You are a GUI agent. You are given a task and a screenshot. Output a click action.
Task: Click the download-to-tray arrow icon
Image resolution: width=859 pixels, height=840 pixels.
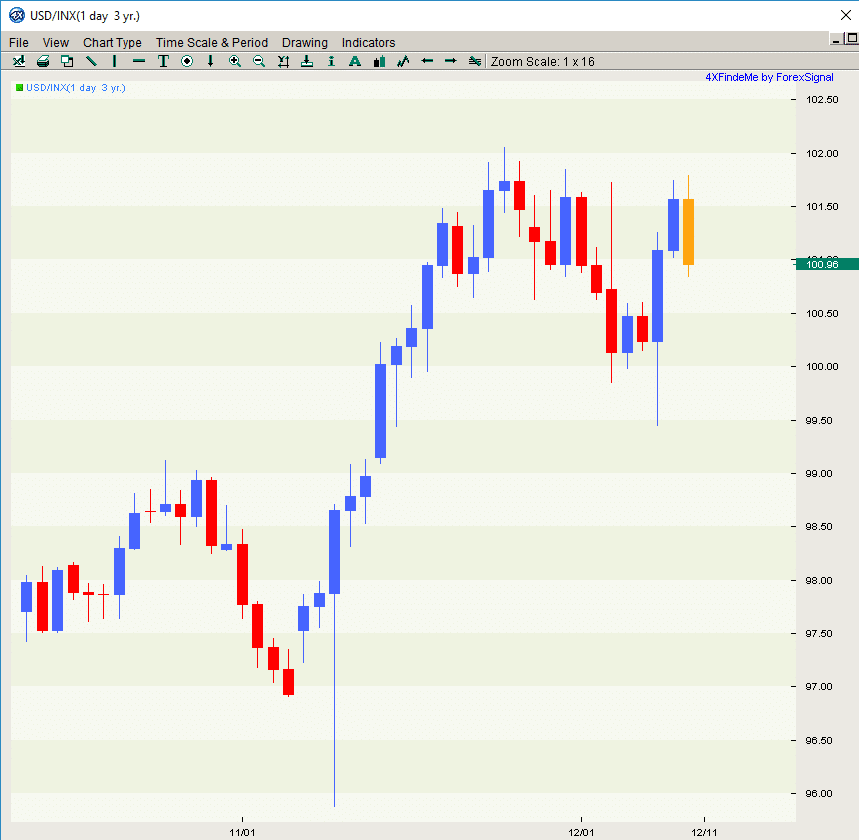[307, 61]
